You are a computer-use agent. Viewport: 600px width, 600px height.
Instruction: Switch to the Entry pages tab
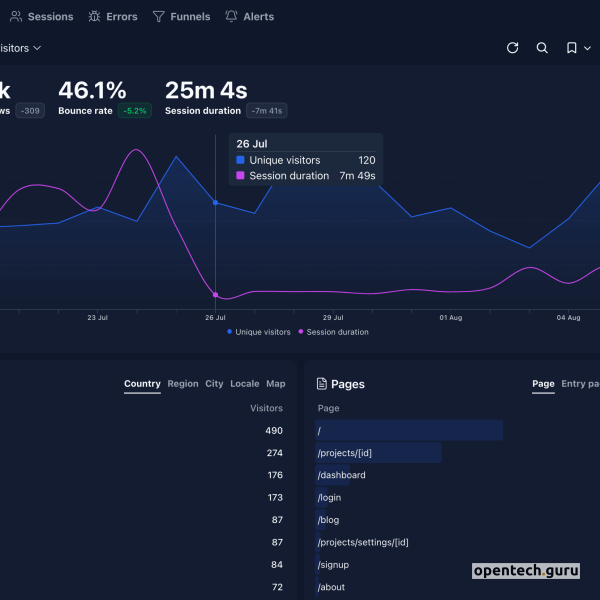click(x=580, y=384)
